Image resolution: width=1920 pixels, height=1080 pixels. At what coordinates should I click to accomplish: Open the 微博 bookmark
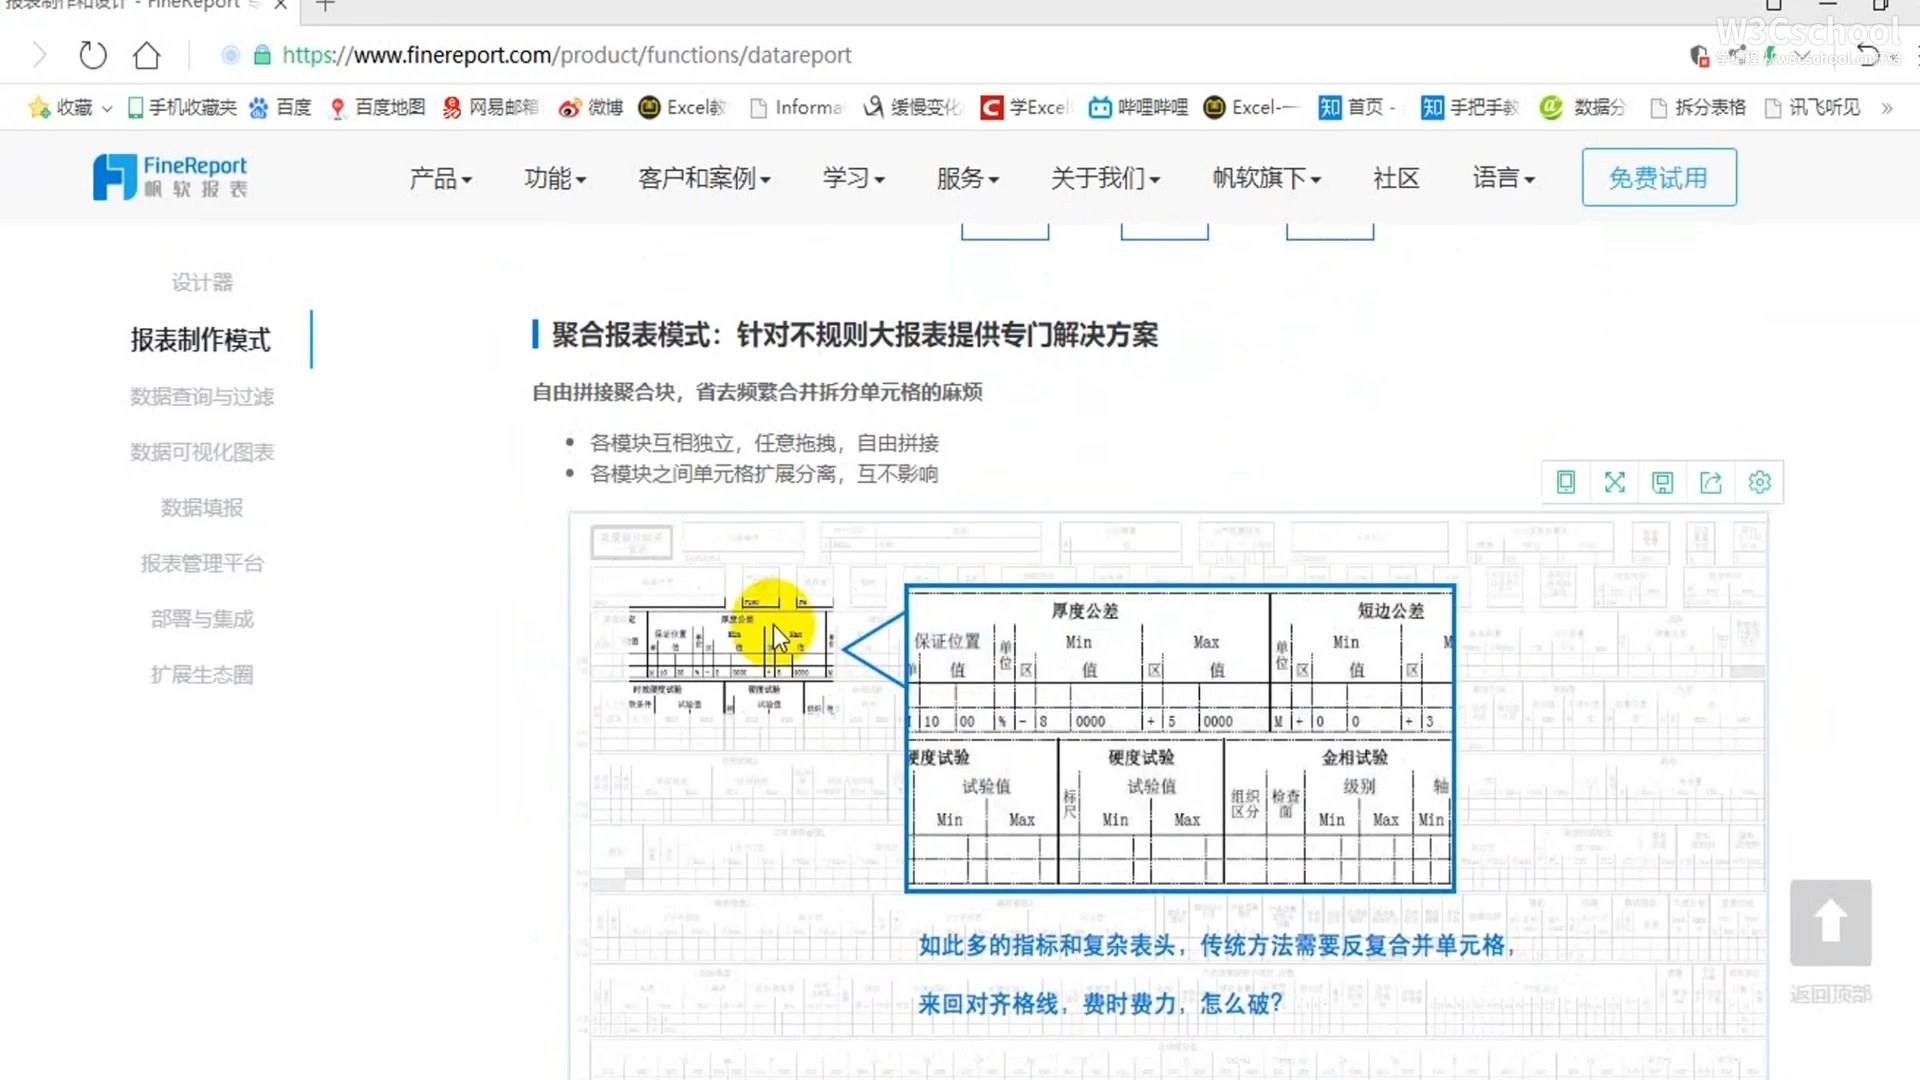pyautogui.click(x=590, y=107)
